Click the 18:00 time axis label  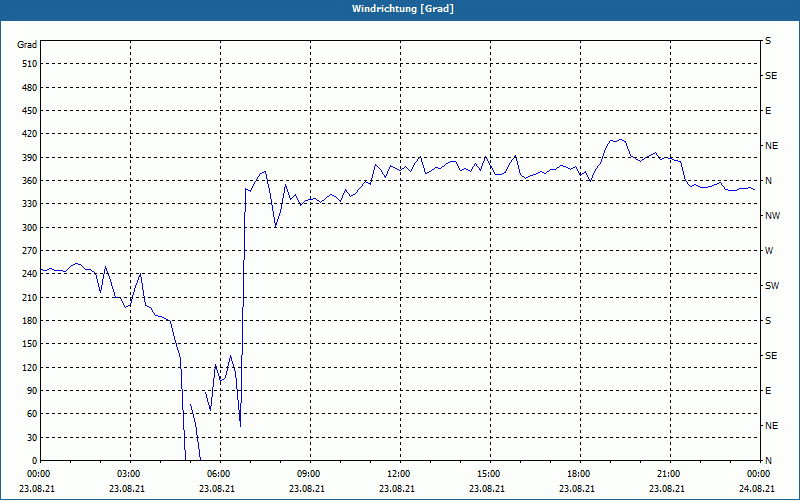pos(579,474)
